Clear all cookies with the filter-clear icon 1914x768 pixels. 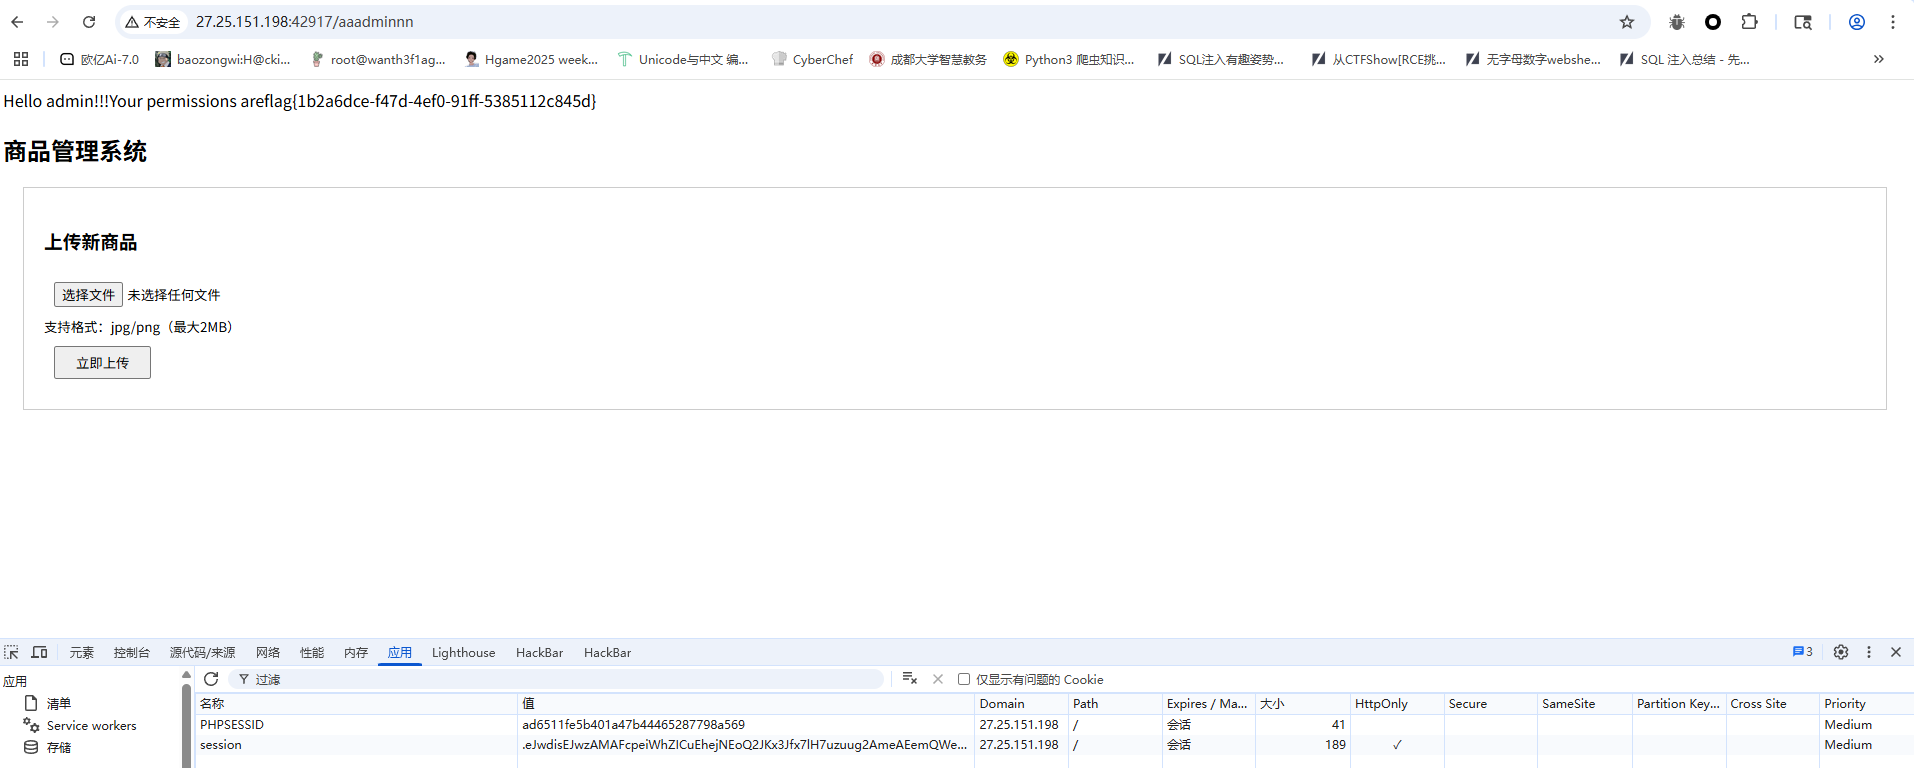(909, 679)
